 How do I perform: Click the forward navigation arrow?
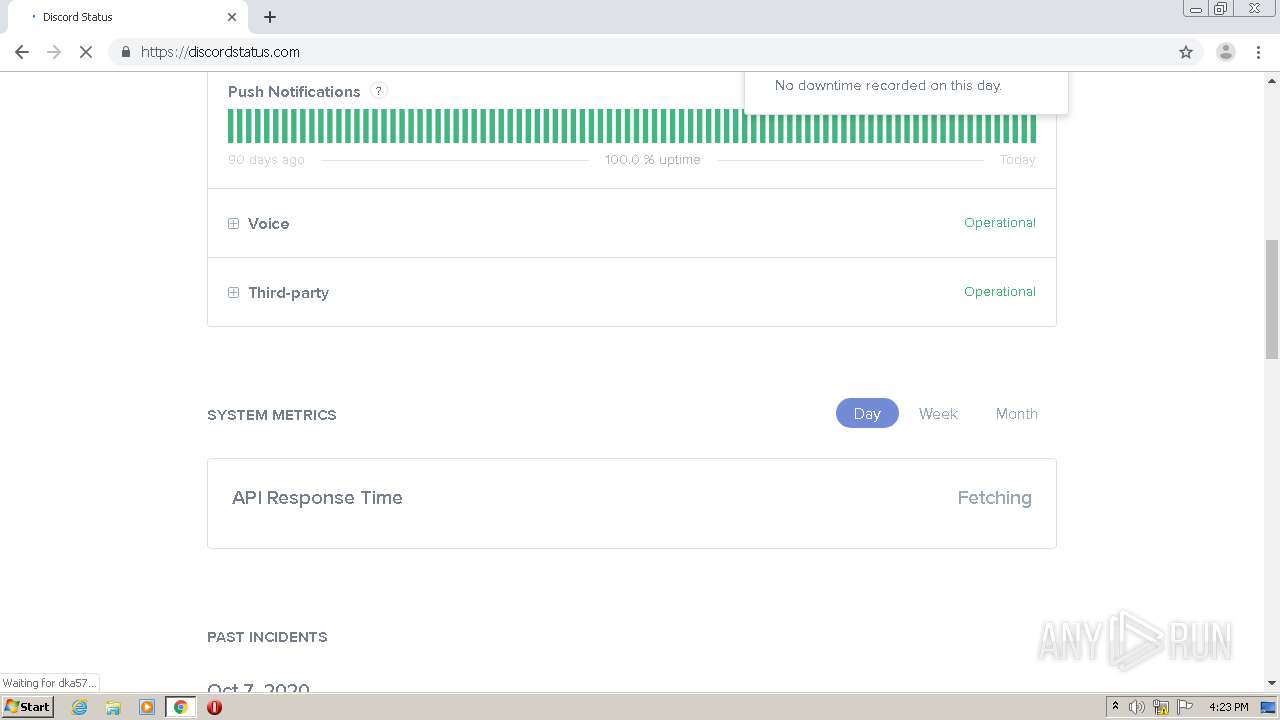point(54,52)
